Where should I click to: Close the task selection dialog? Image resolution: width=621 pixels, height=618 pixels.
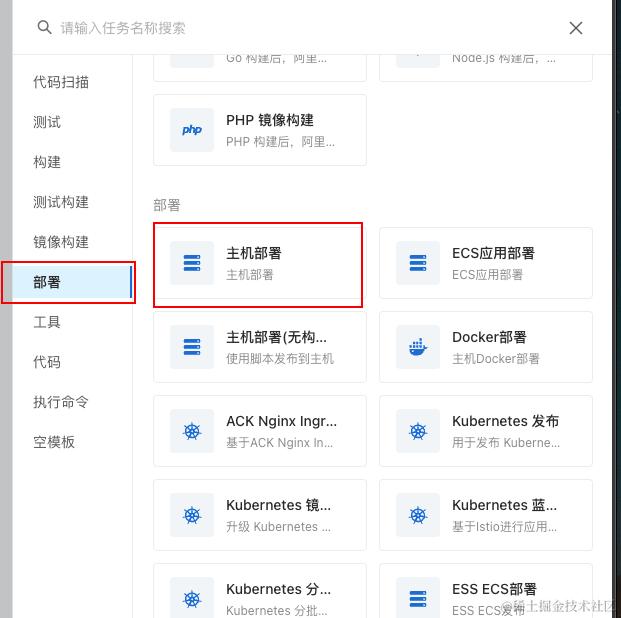coord(575,28)
